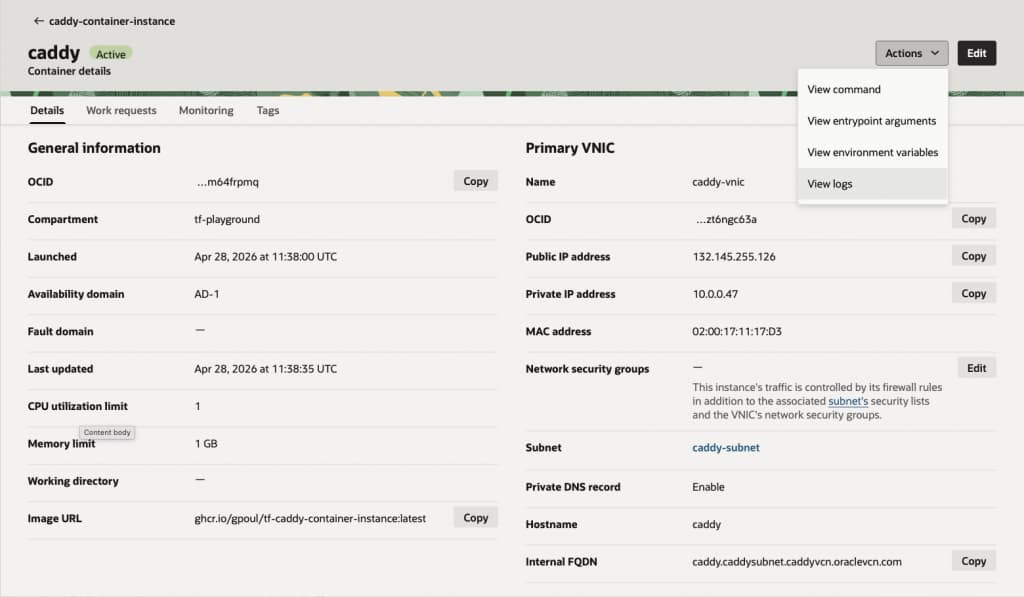This screenshot has width=1024, height=597.
Task: Copy the Internal FQDN
Action: (973, 561)
